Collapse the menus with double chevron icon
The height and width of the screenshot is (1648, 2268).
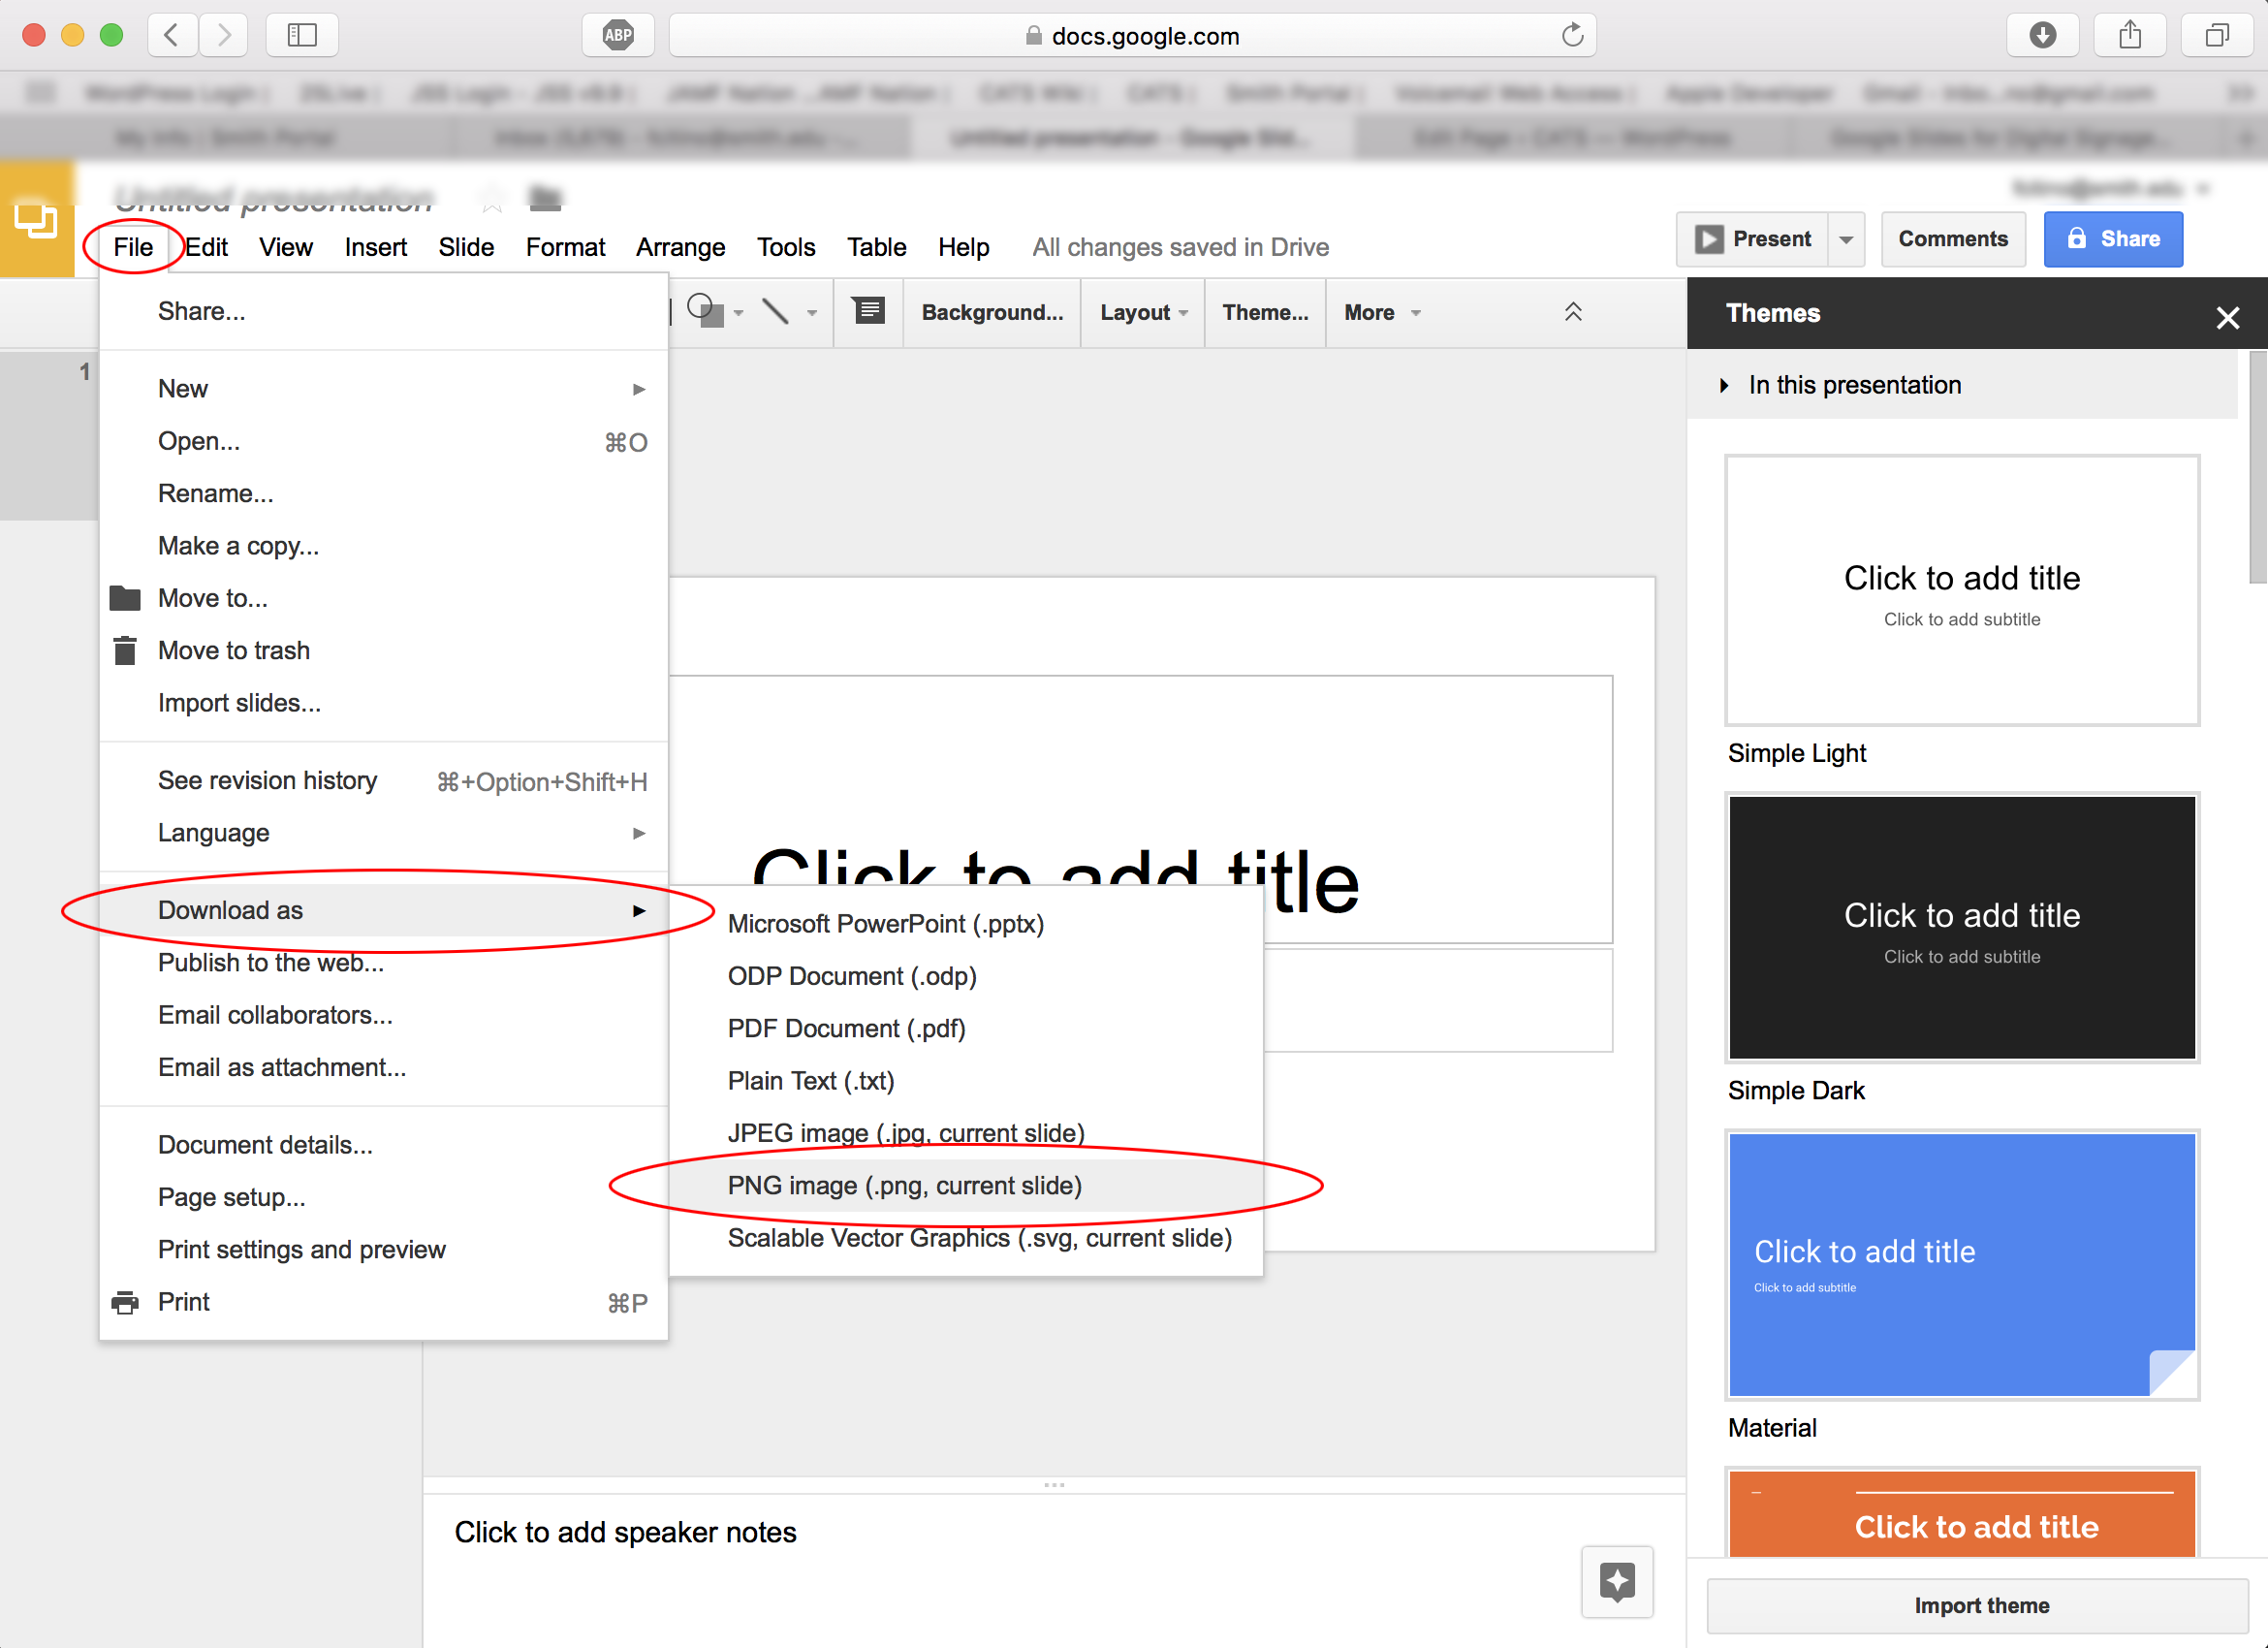1573,312
